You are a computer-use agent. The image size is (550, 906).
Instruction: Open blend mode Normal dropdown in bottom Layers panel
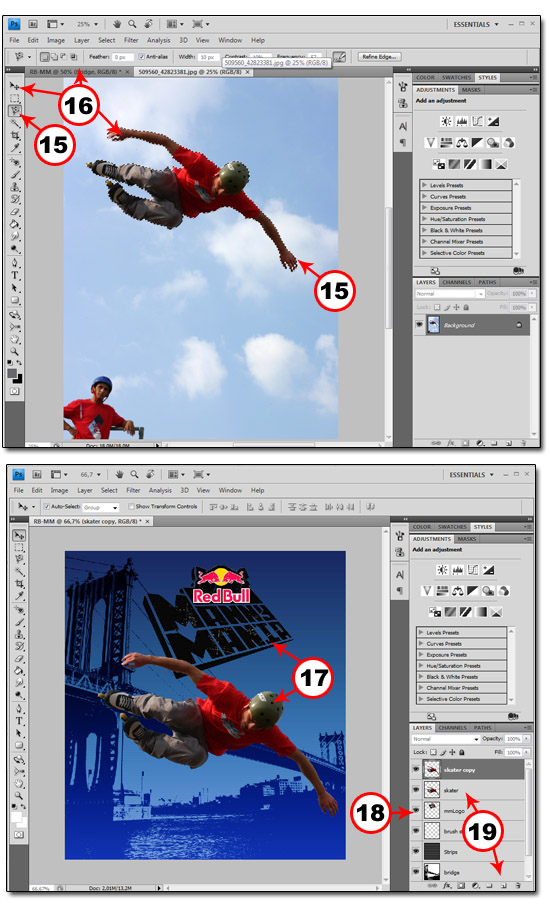click(x=445, y=739)
